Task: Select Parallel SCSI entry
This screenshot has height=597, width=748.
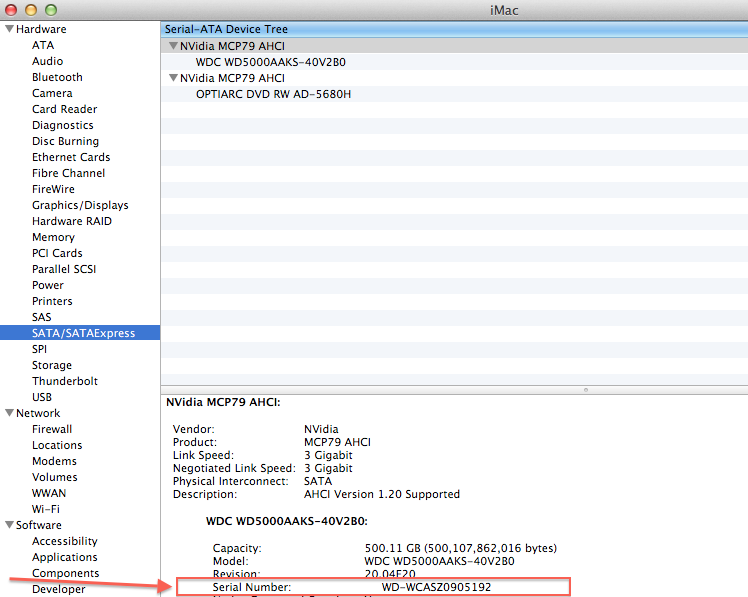Action: pyautogui.click(x=64, y=269)
